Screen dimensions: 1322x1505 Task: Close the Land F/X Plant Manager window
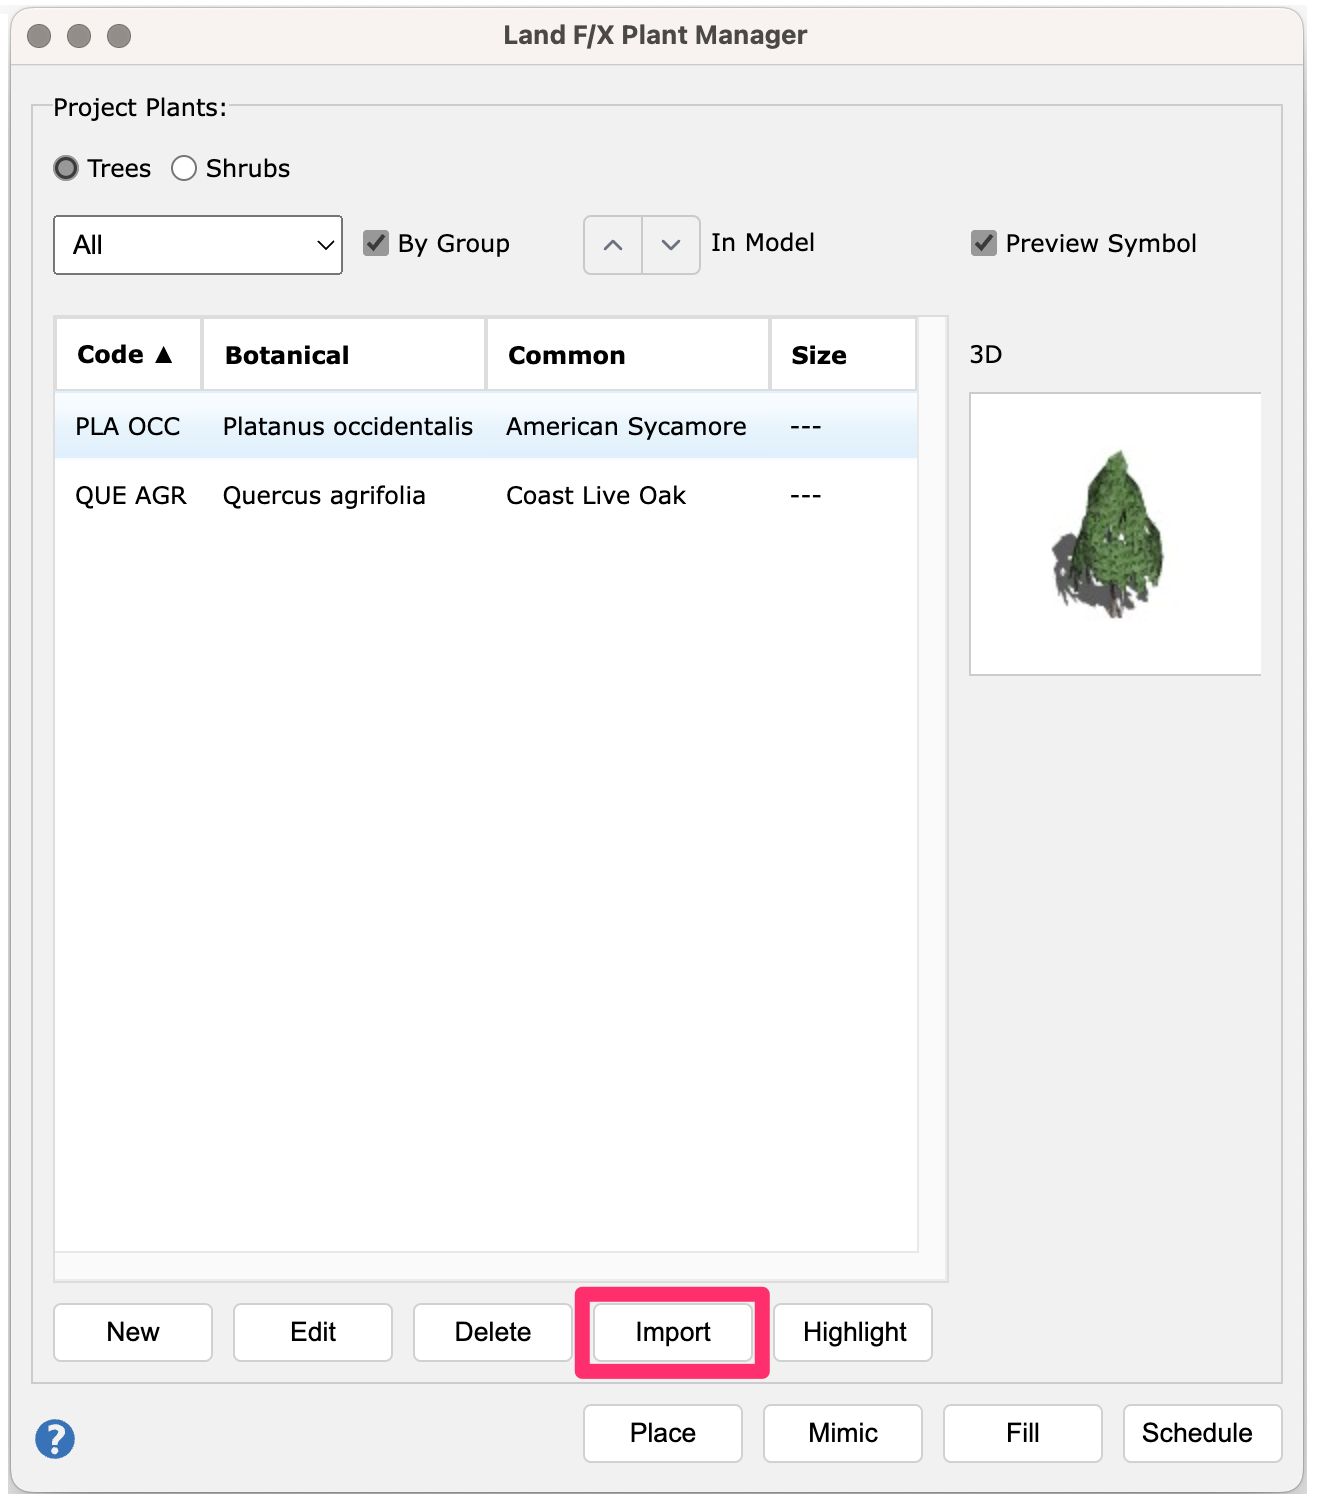click(x=39, y=36)
